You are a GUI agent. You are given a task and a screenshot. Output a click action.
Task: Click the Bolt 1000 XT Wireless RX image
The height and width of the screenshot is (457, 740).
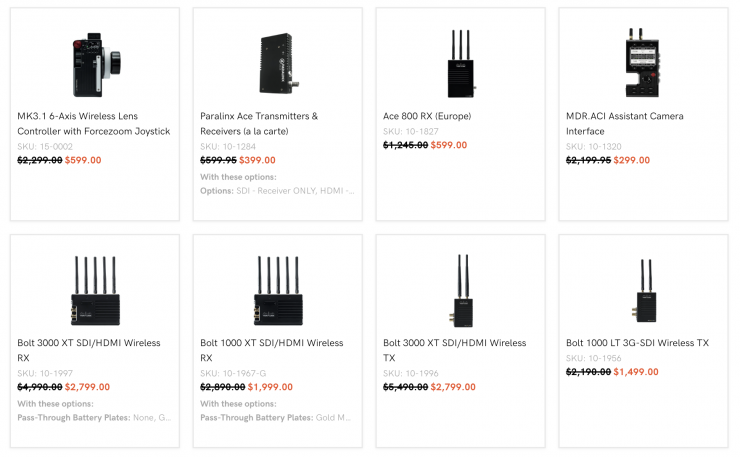point(277,288)
